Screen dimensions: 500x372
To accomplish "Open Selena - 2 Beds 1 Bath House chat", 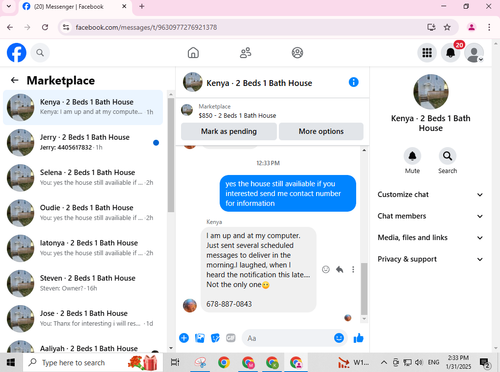I will pos(83,178).
